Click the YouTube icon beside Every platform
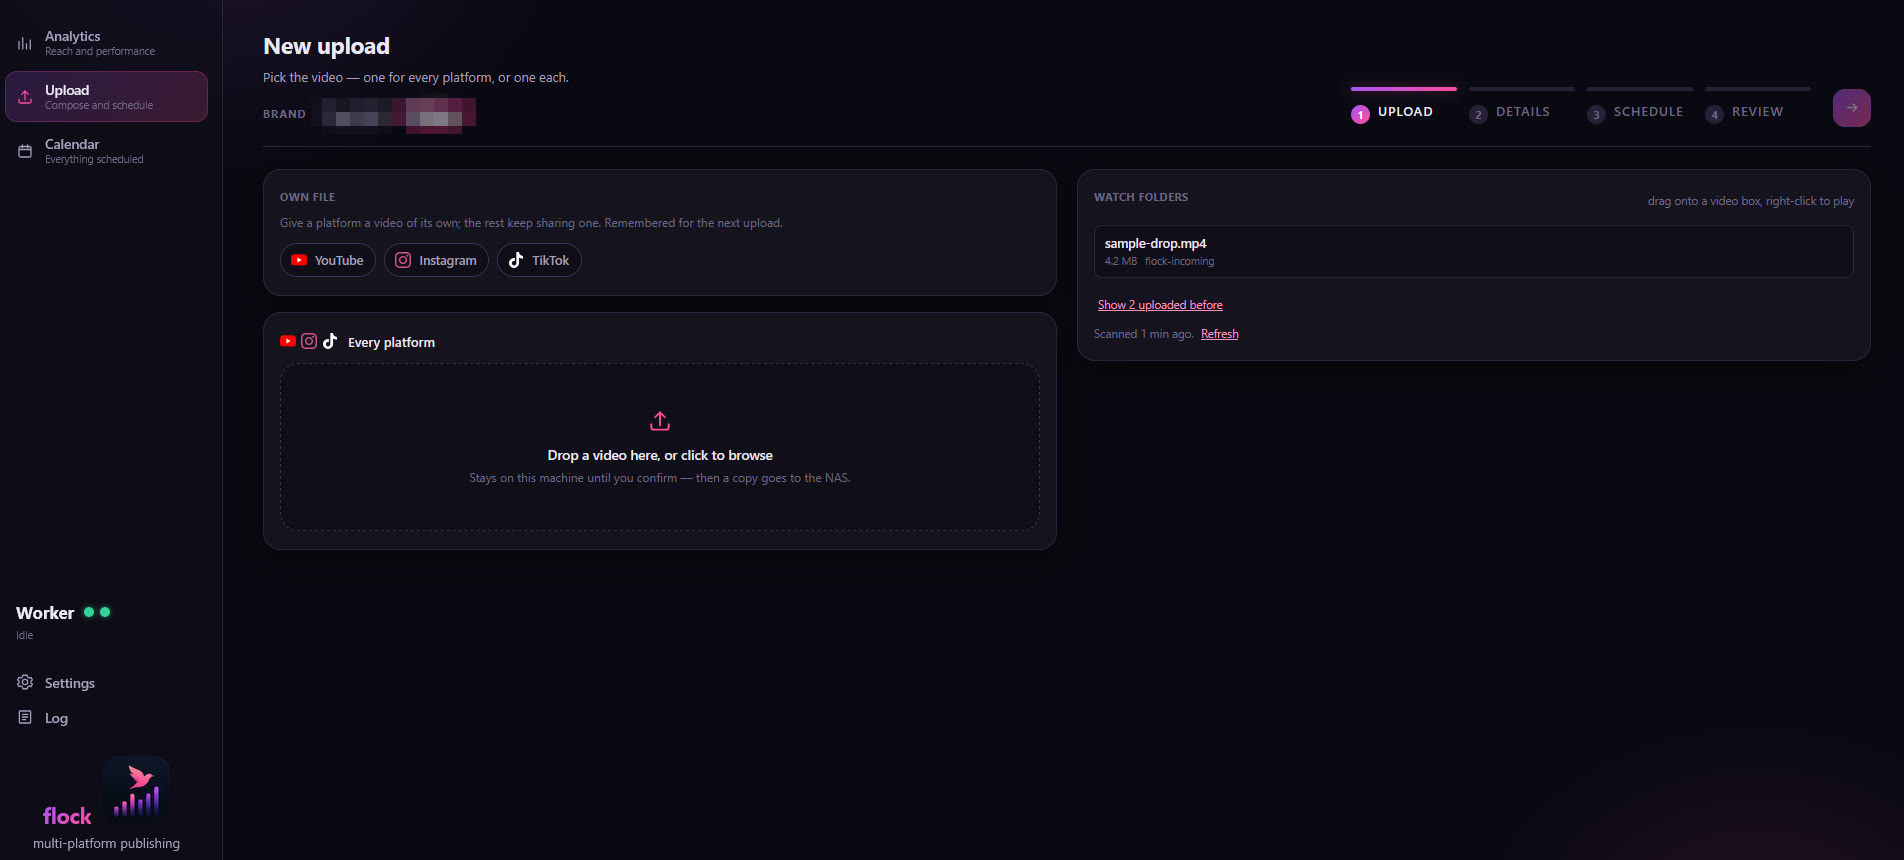This screenshot has width=1904, height=860. pyautogui.click(x=288, y=341)
